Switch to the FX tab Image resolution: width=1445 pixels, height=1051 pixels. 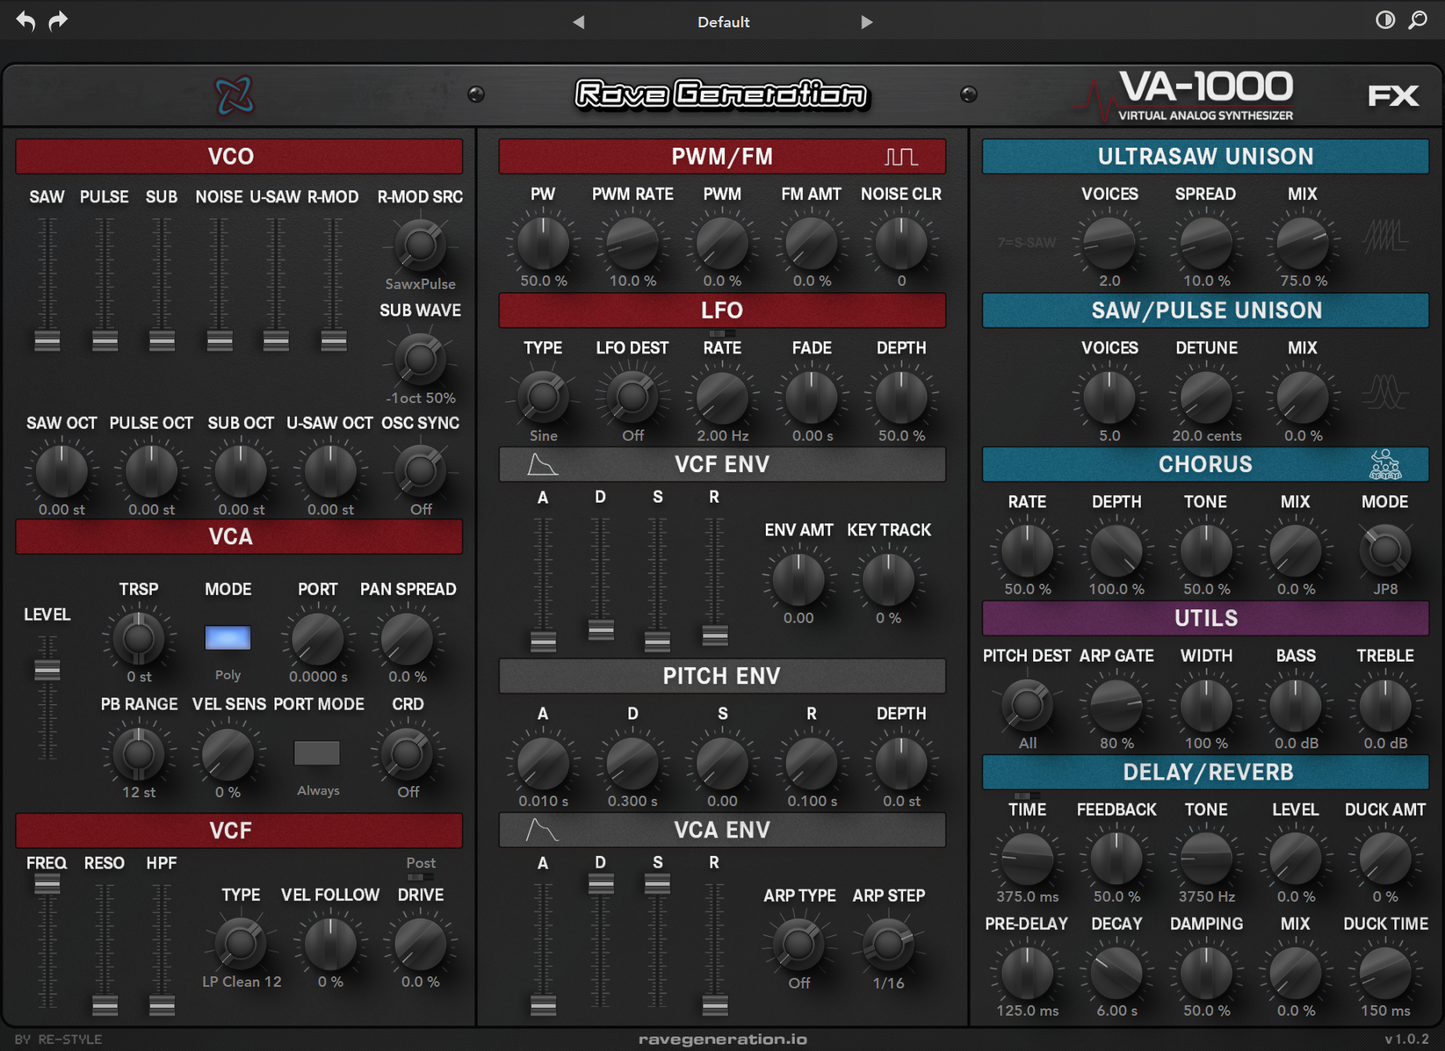[x=1394, y=95]
